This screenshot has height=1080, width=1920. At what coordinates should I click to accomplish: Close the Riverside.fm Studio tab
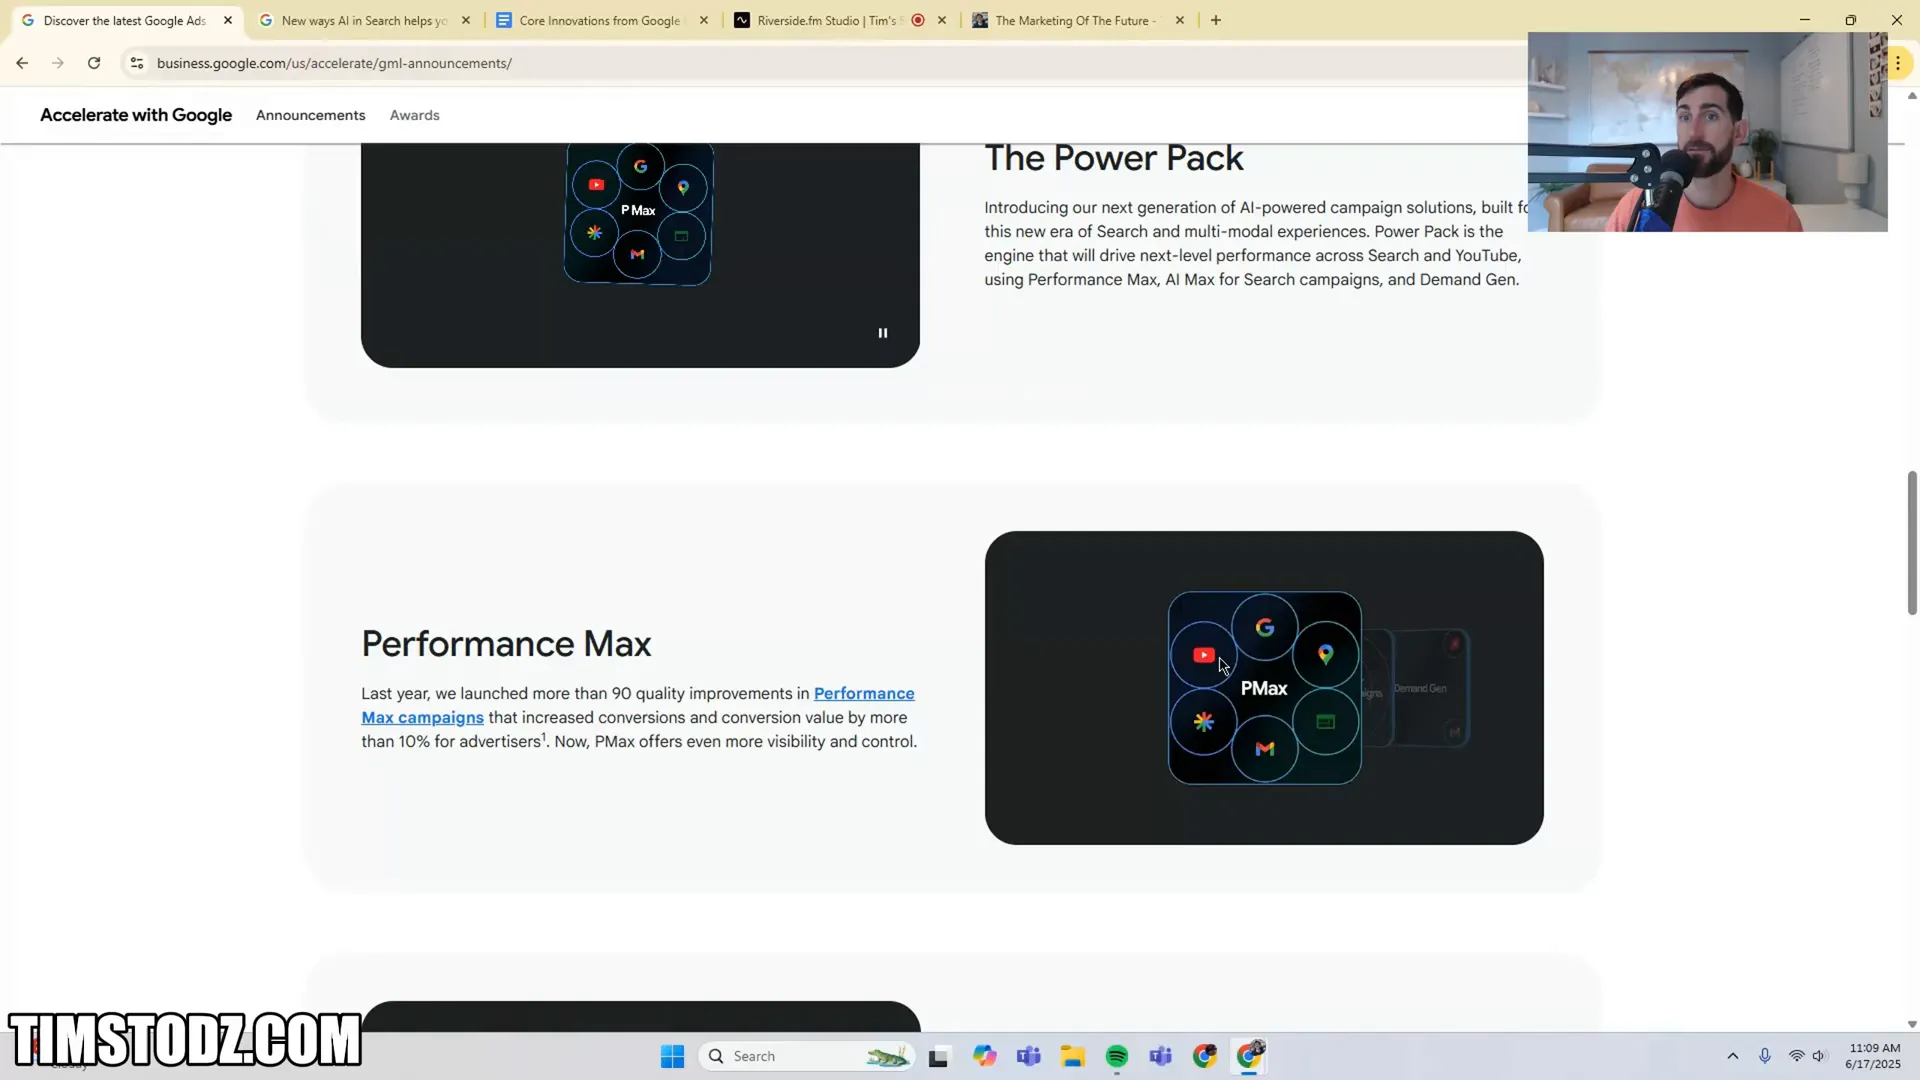click(942, 20)
